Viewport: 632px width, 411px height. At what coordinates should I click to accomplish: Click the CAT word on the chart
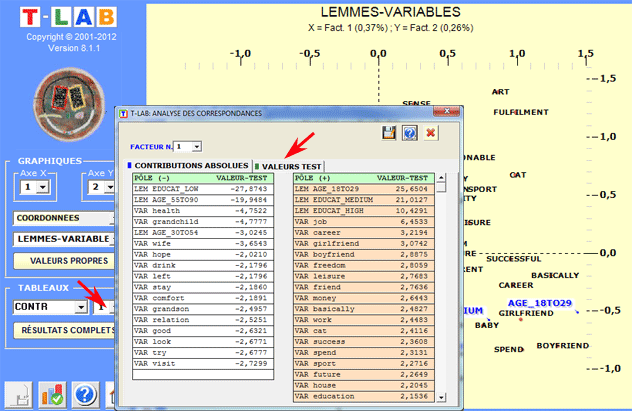(518, 175)
